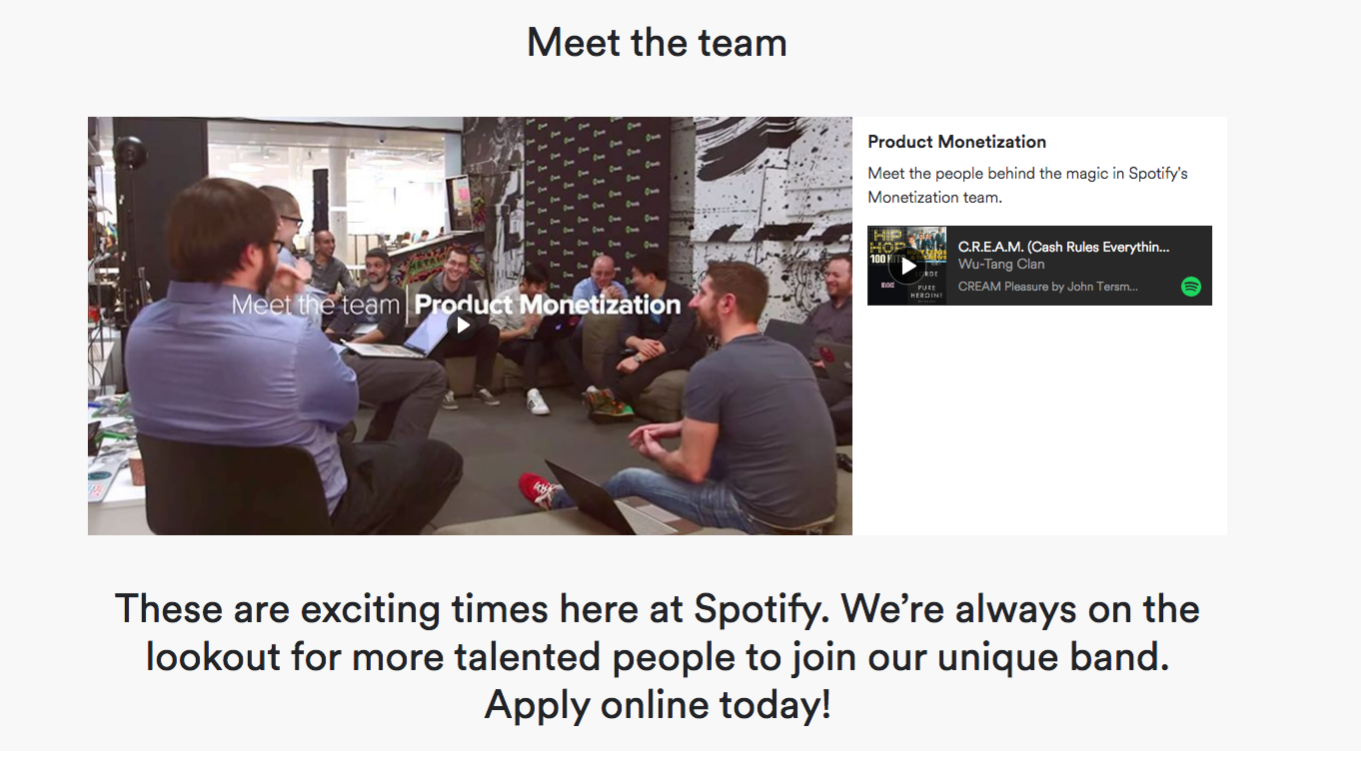Open the Wu-Tang Clan artist link
The height and width of the screenshot is (761, 1361).
pos(1001,264)
